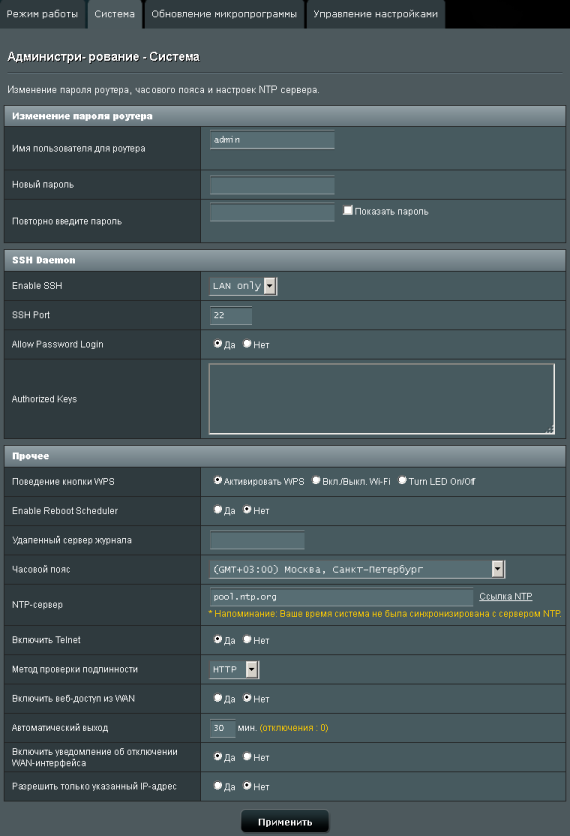Select Да for Enable Reboot Scheduler
570x836 pixels.
coord(218,510)
